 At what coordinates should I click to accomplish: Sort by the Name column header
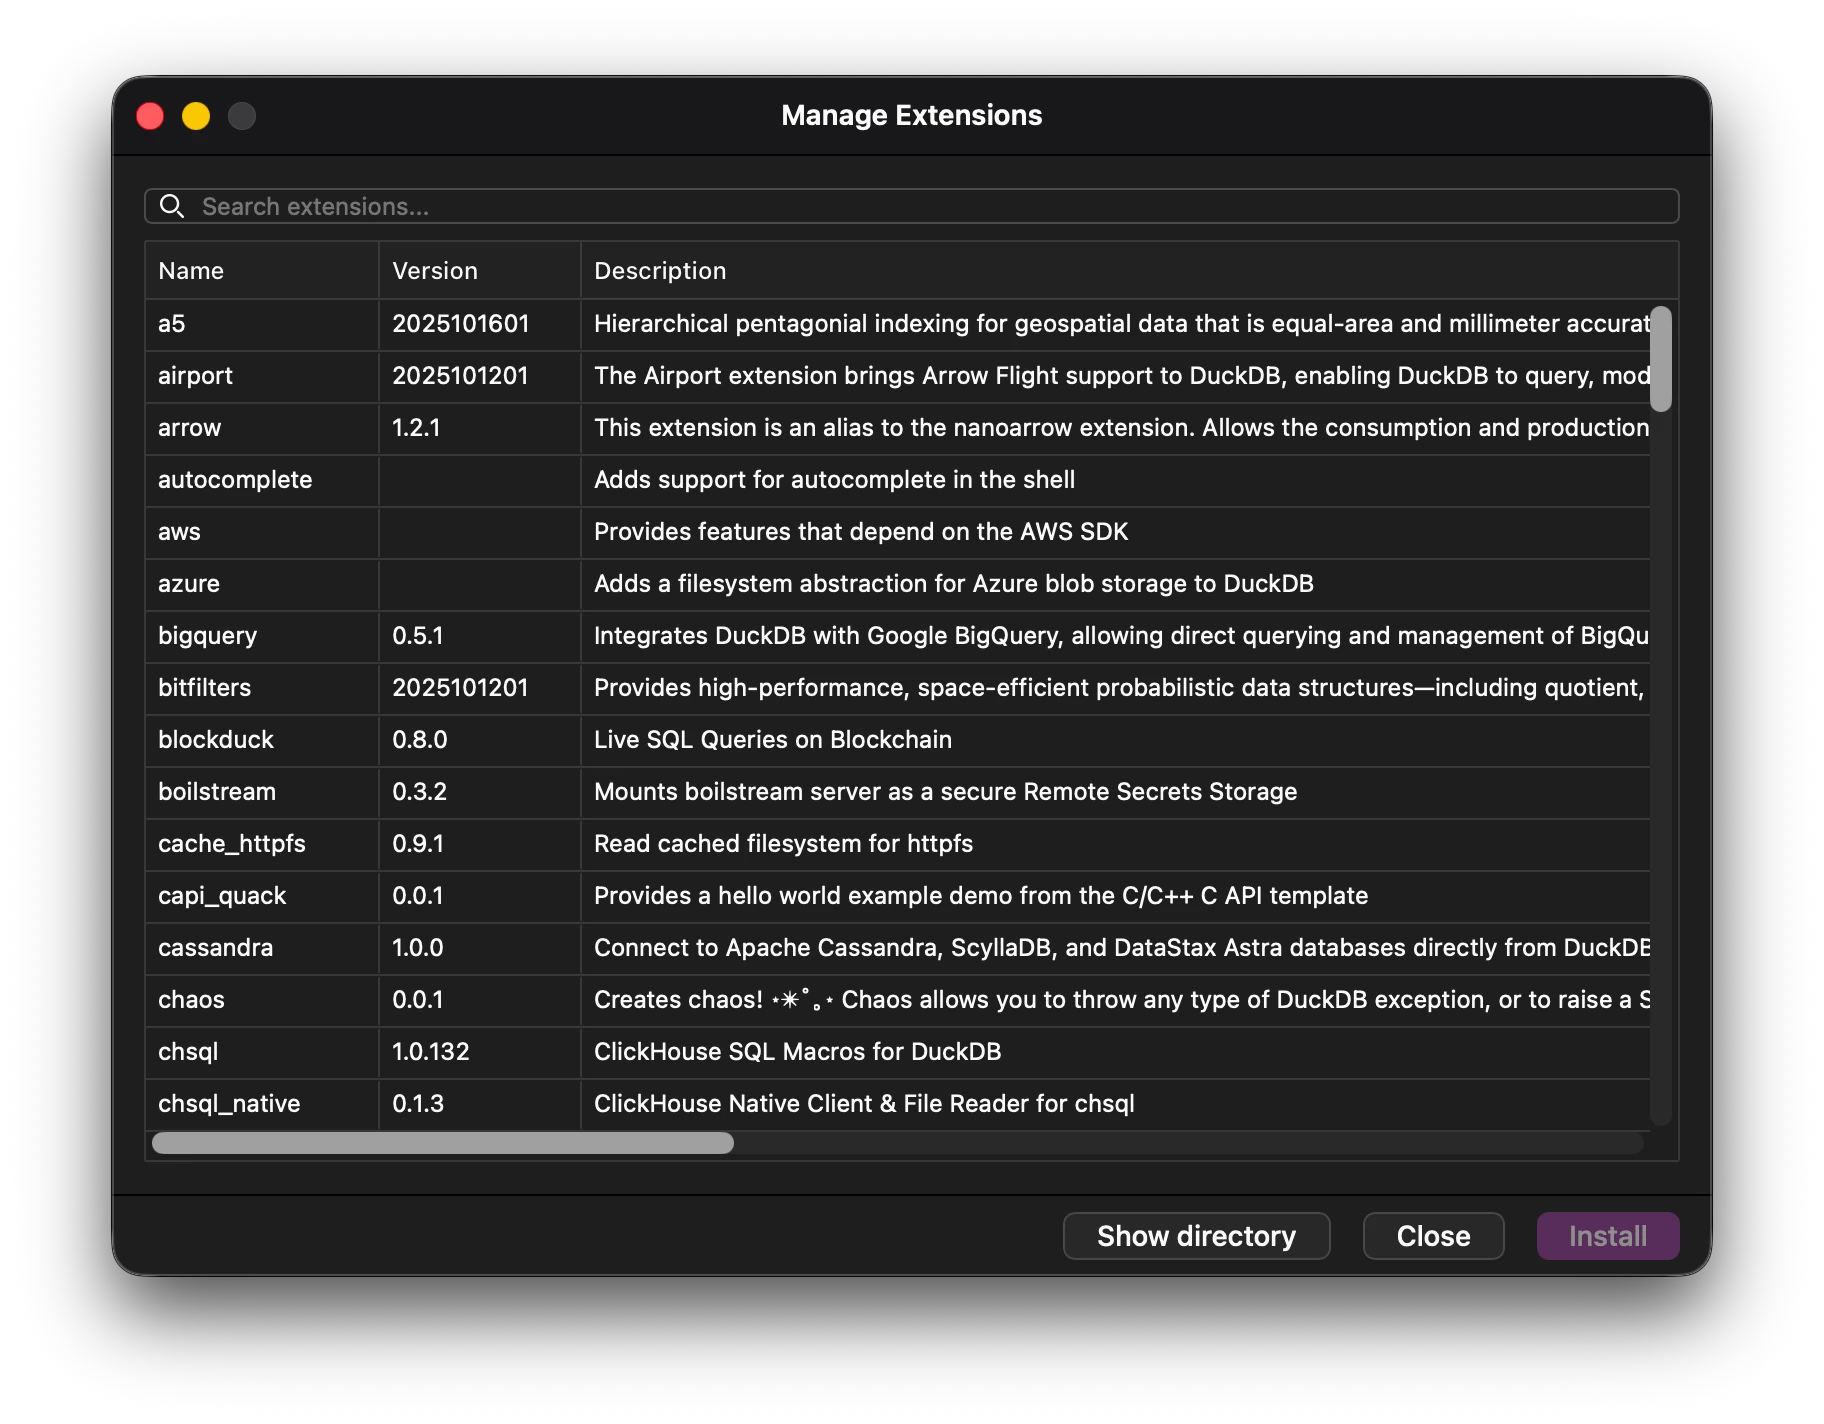(x=191, y=271)
